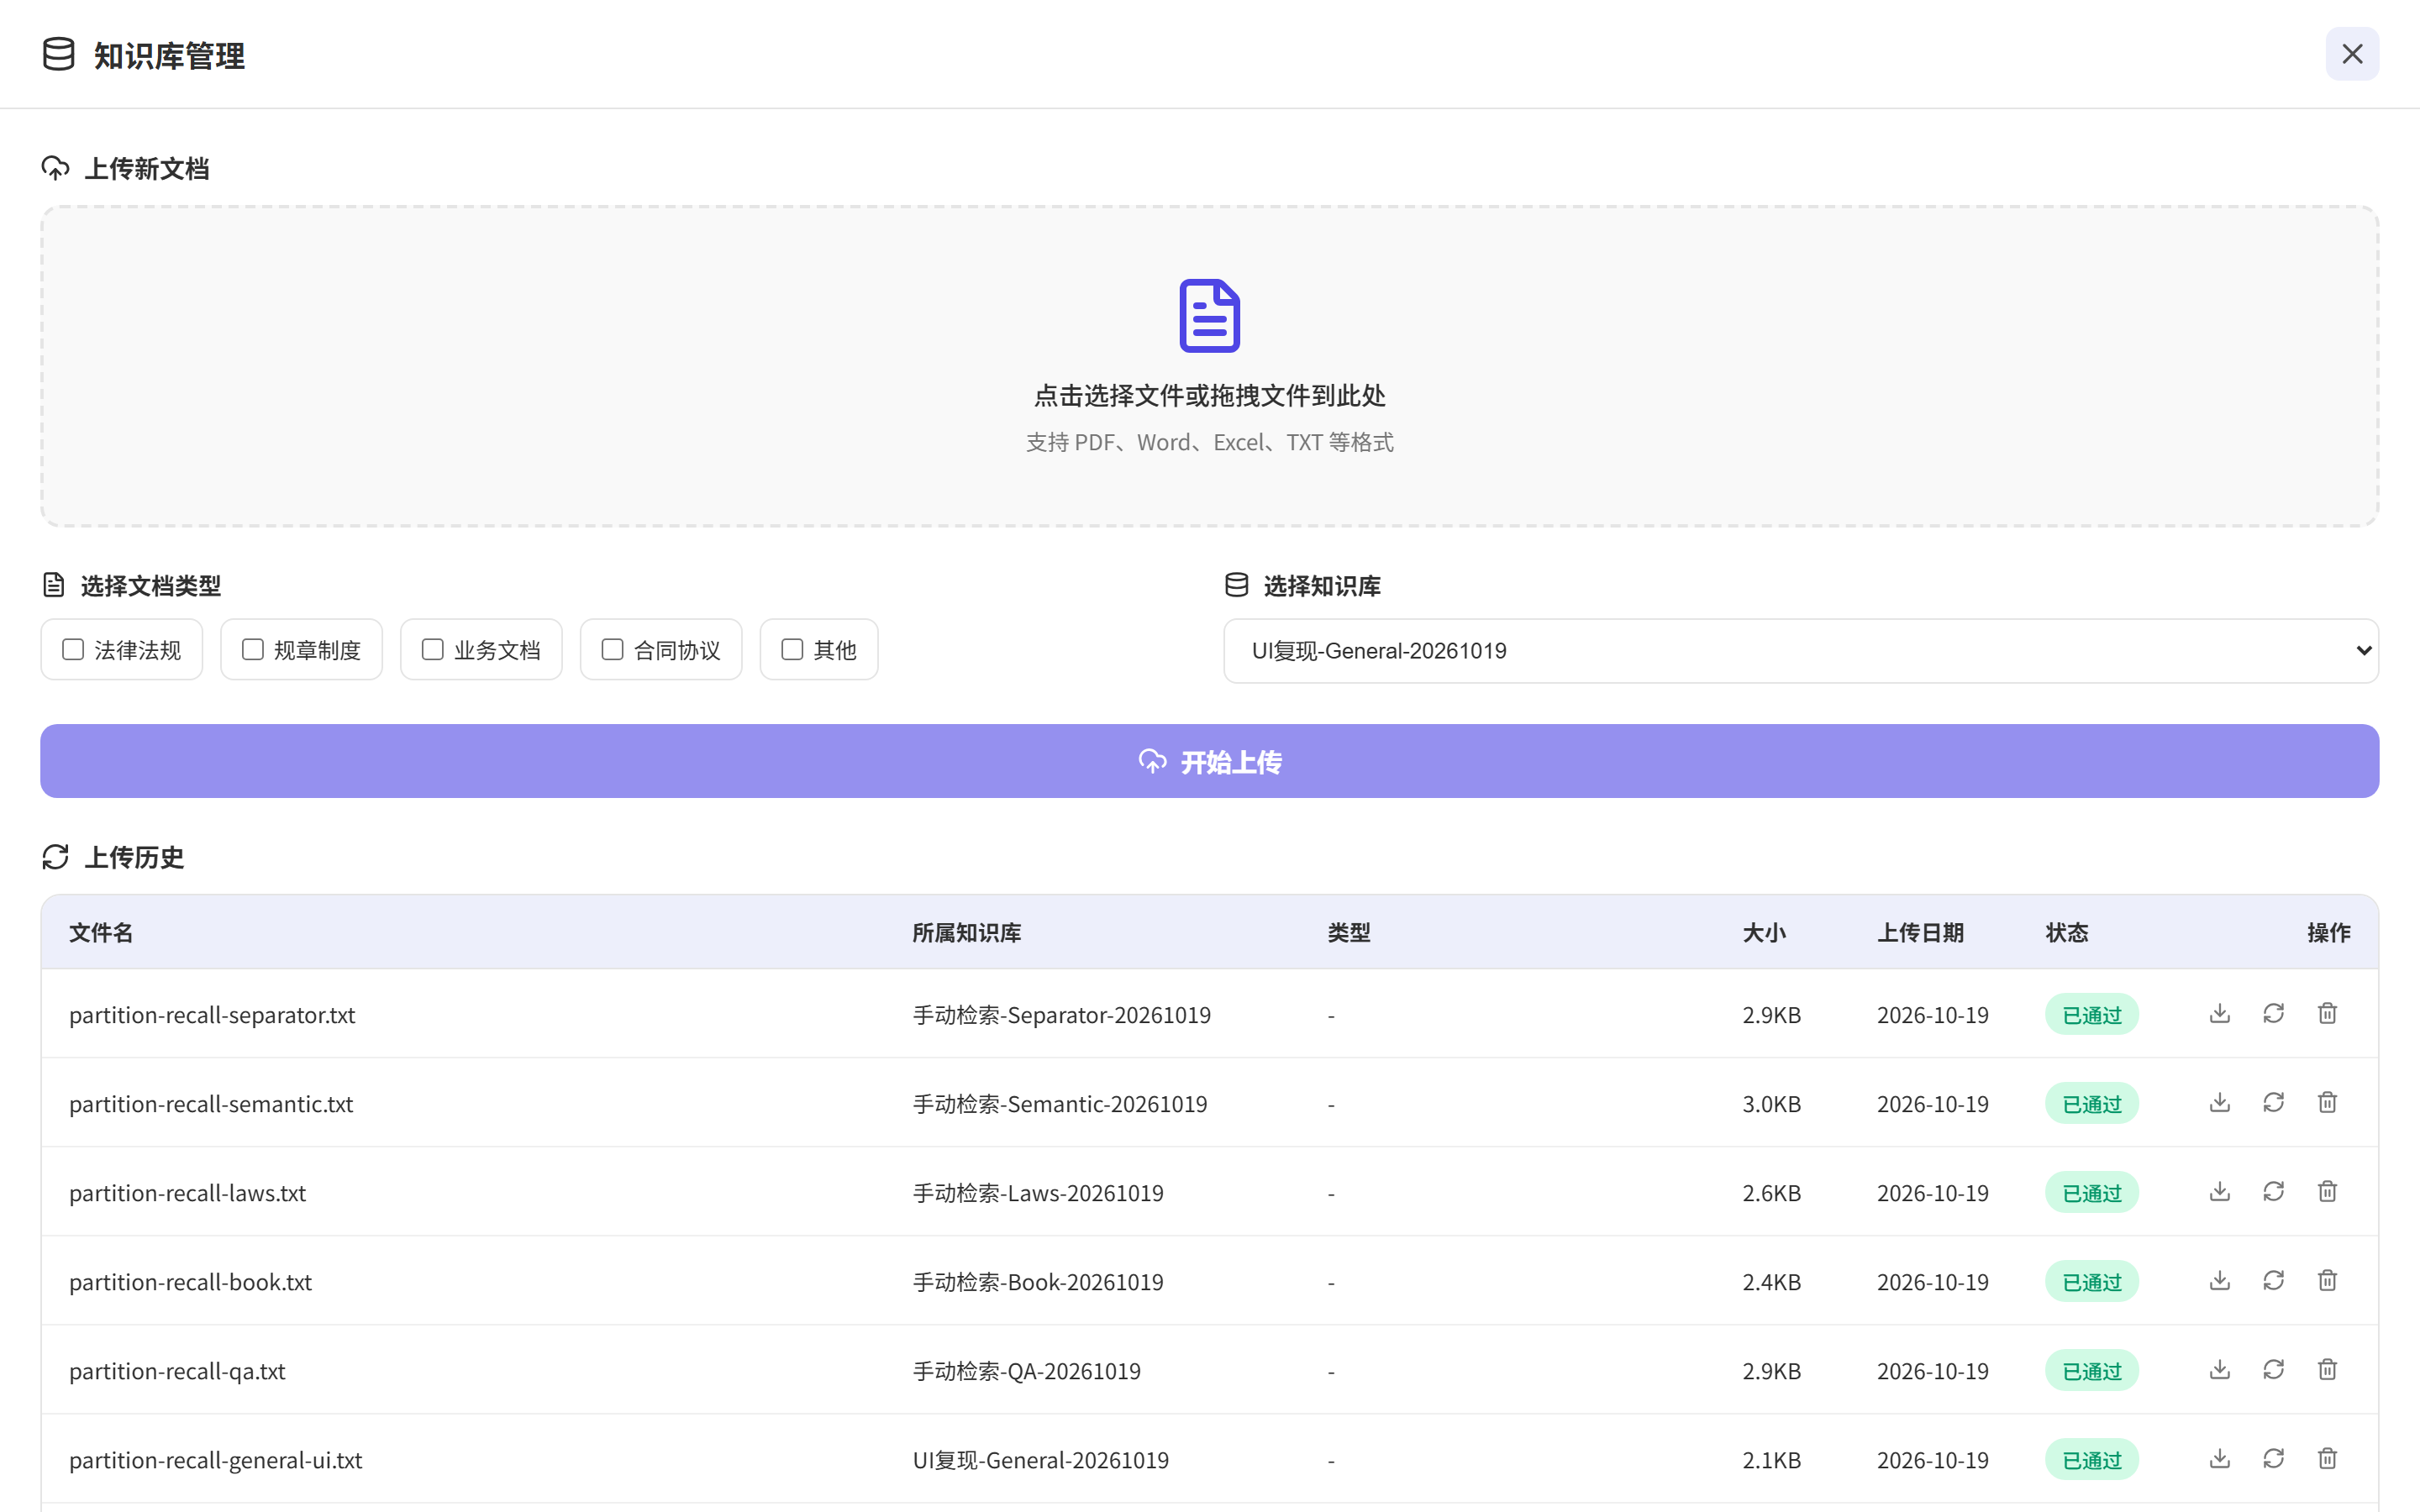Re-process partition-recall-separator.txt with refresh icon
Image resolution: width=2420 pixels, height=1512 pixels.
(2274, 1014)
